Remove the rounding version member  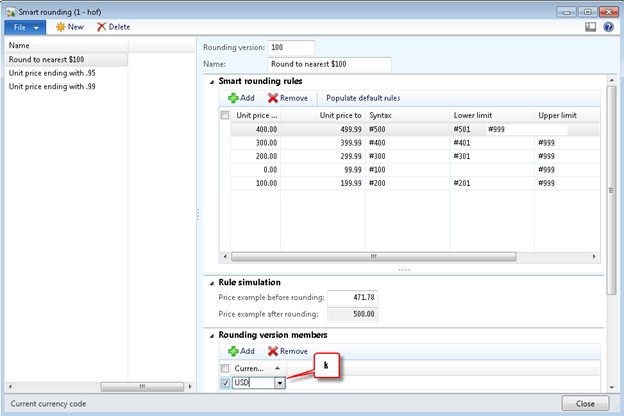coord(287,351)
